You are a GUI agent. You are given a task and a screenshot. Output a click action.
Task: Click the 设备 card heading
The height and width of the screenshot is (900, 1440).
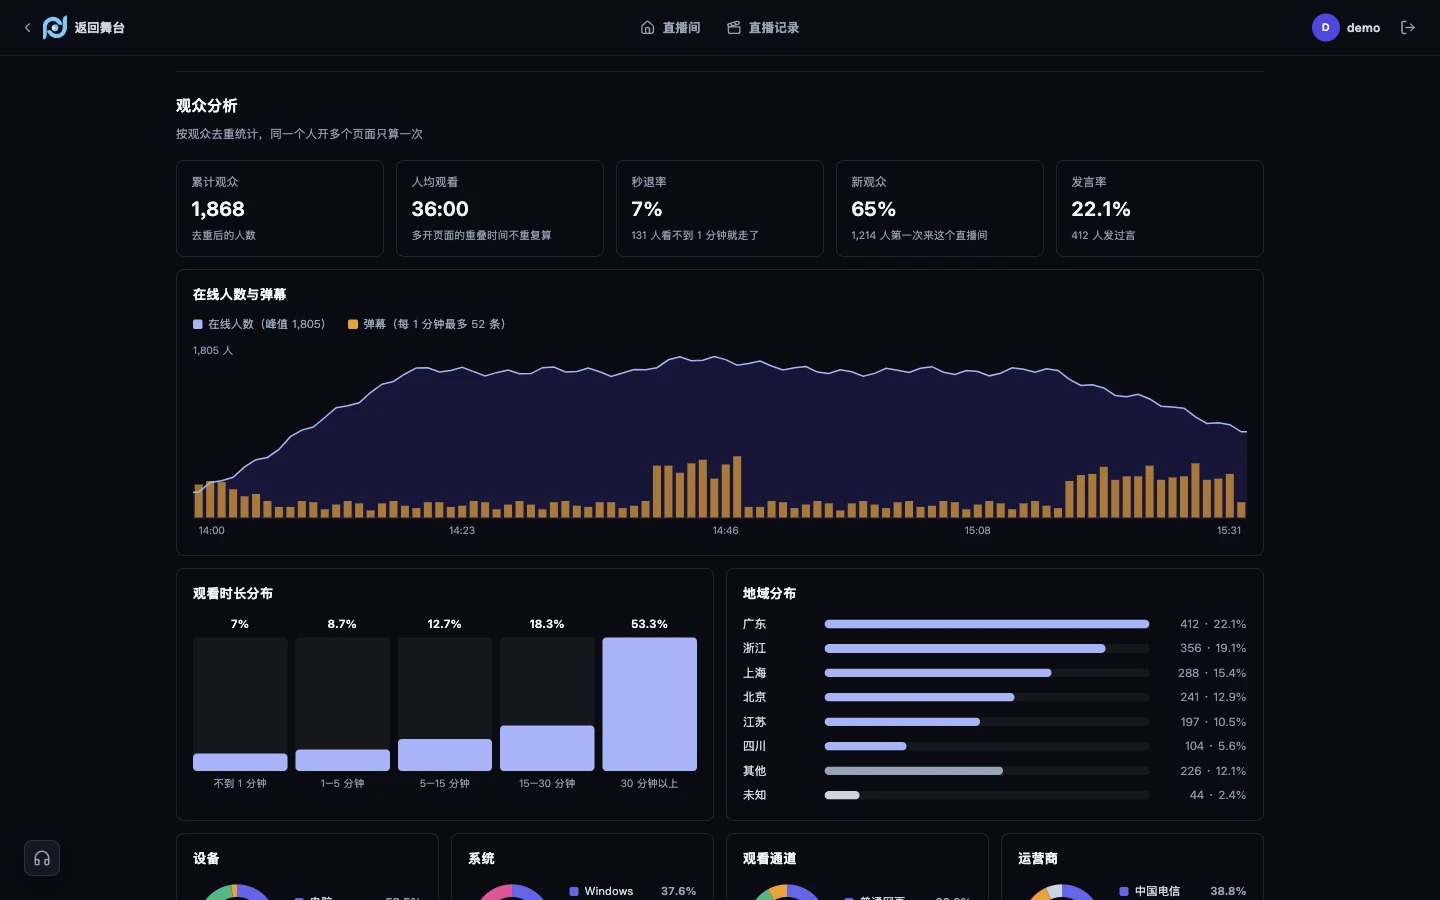[x=206, y=858]
